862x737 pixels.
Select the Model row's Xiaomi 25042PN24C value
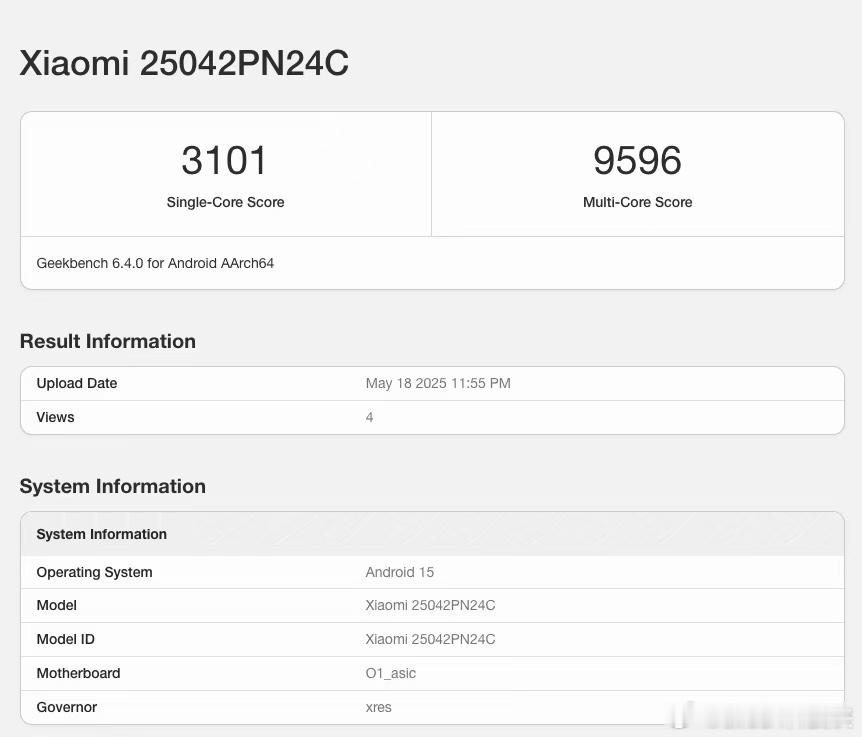(x=430, y=606)
